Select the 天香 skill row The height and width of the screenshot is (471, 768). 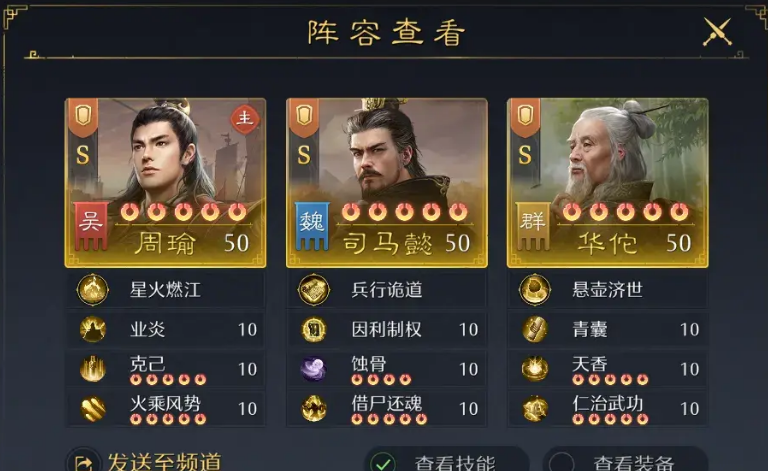click(608, 369)
